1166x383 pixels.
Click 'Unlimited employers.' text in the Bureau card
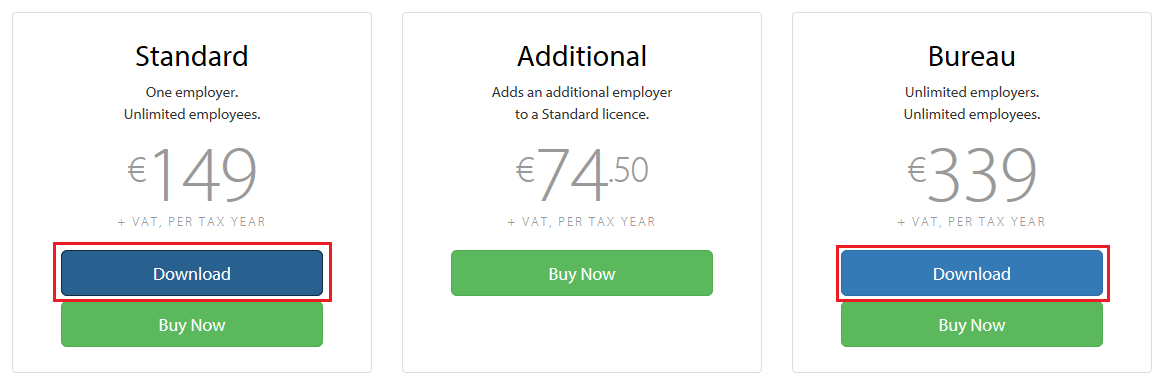pyautogui.click(x=971, y=94)
